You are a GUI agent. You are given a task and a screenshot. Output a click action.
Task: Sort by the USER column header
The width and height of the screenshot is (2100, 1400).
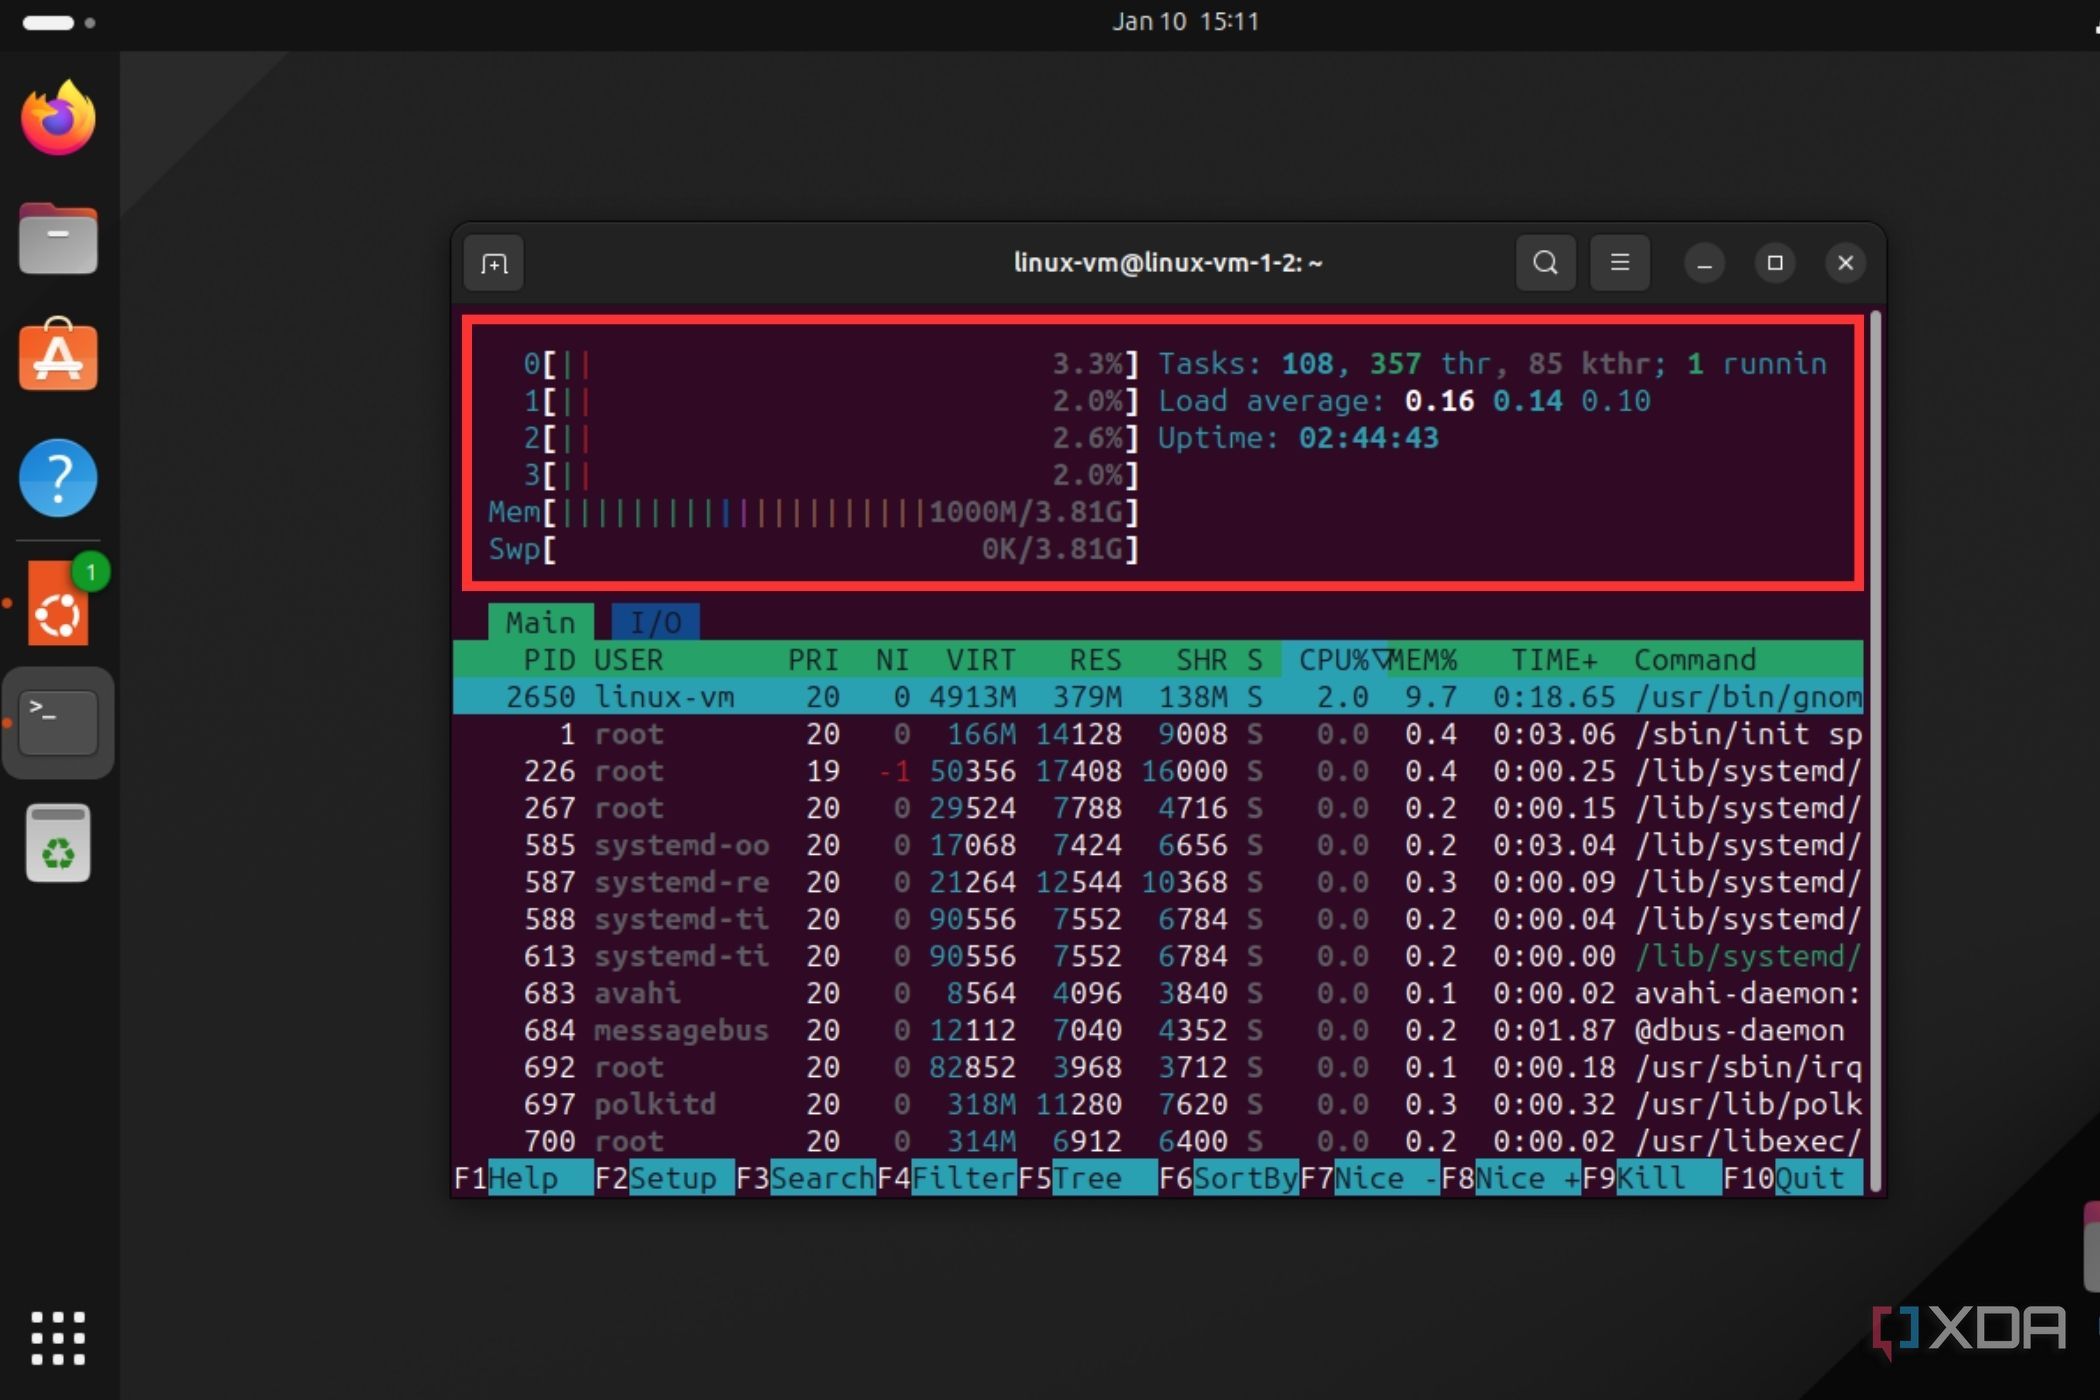tap(628, 660)
